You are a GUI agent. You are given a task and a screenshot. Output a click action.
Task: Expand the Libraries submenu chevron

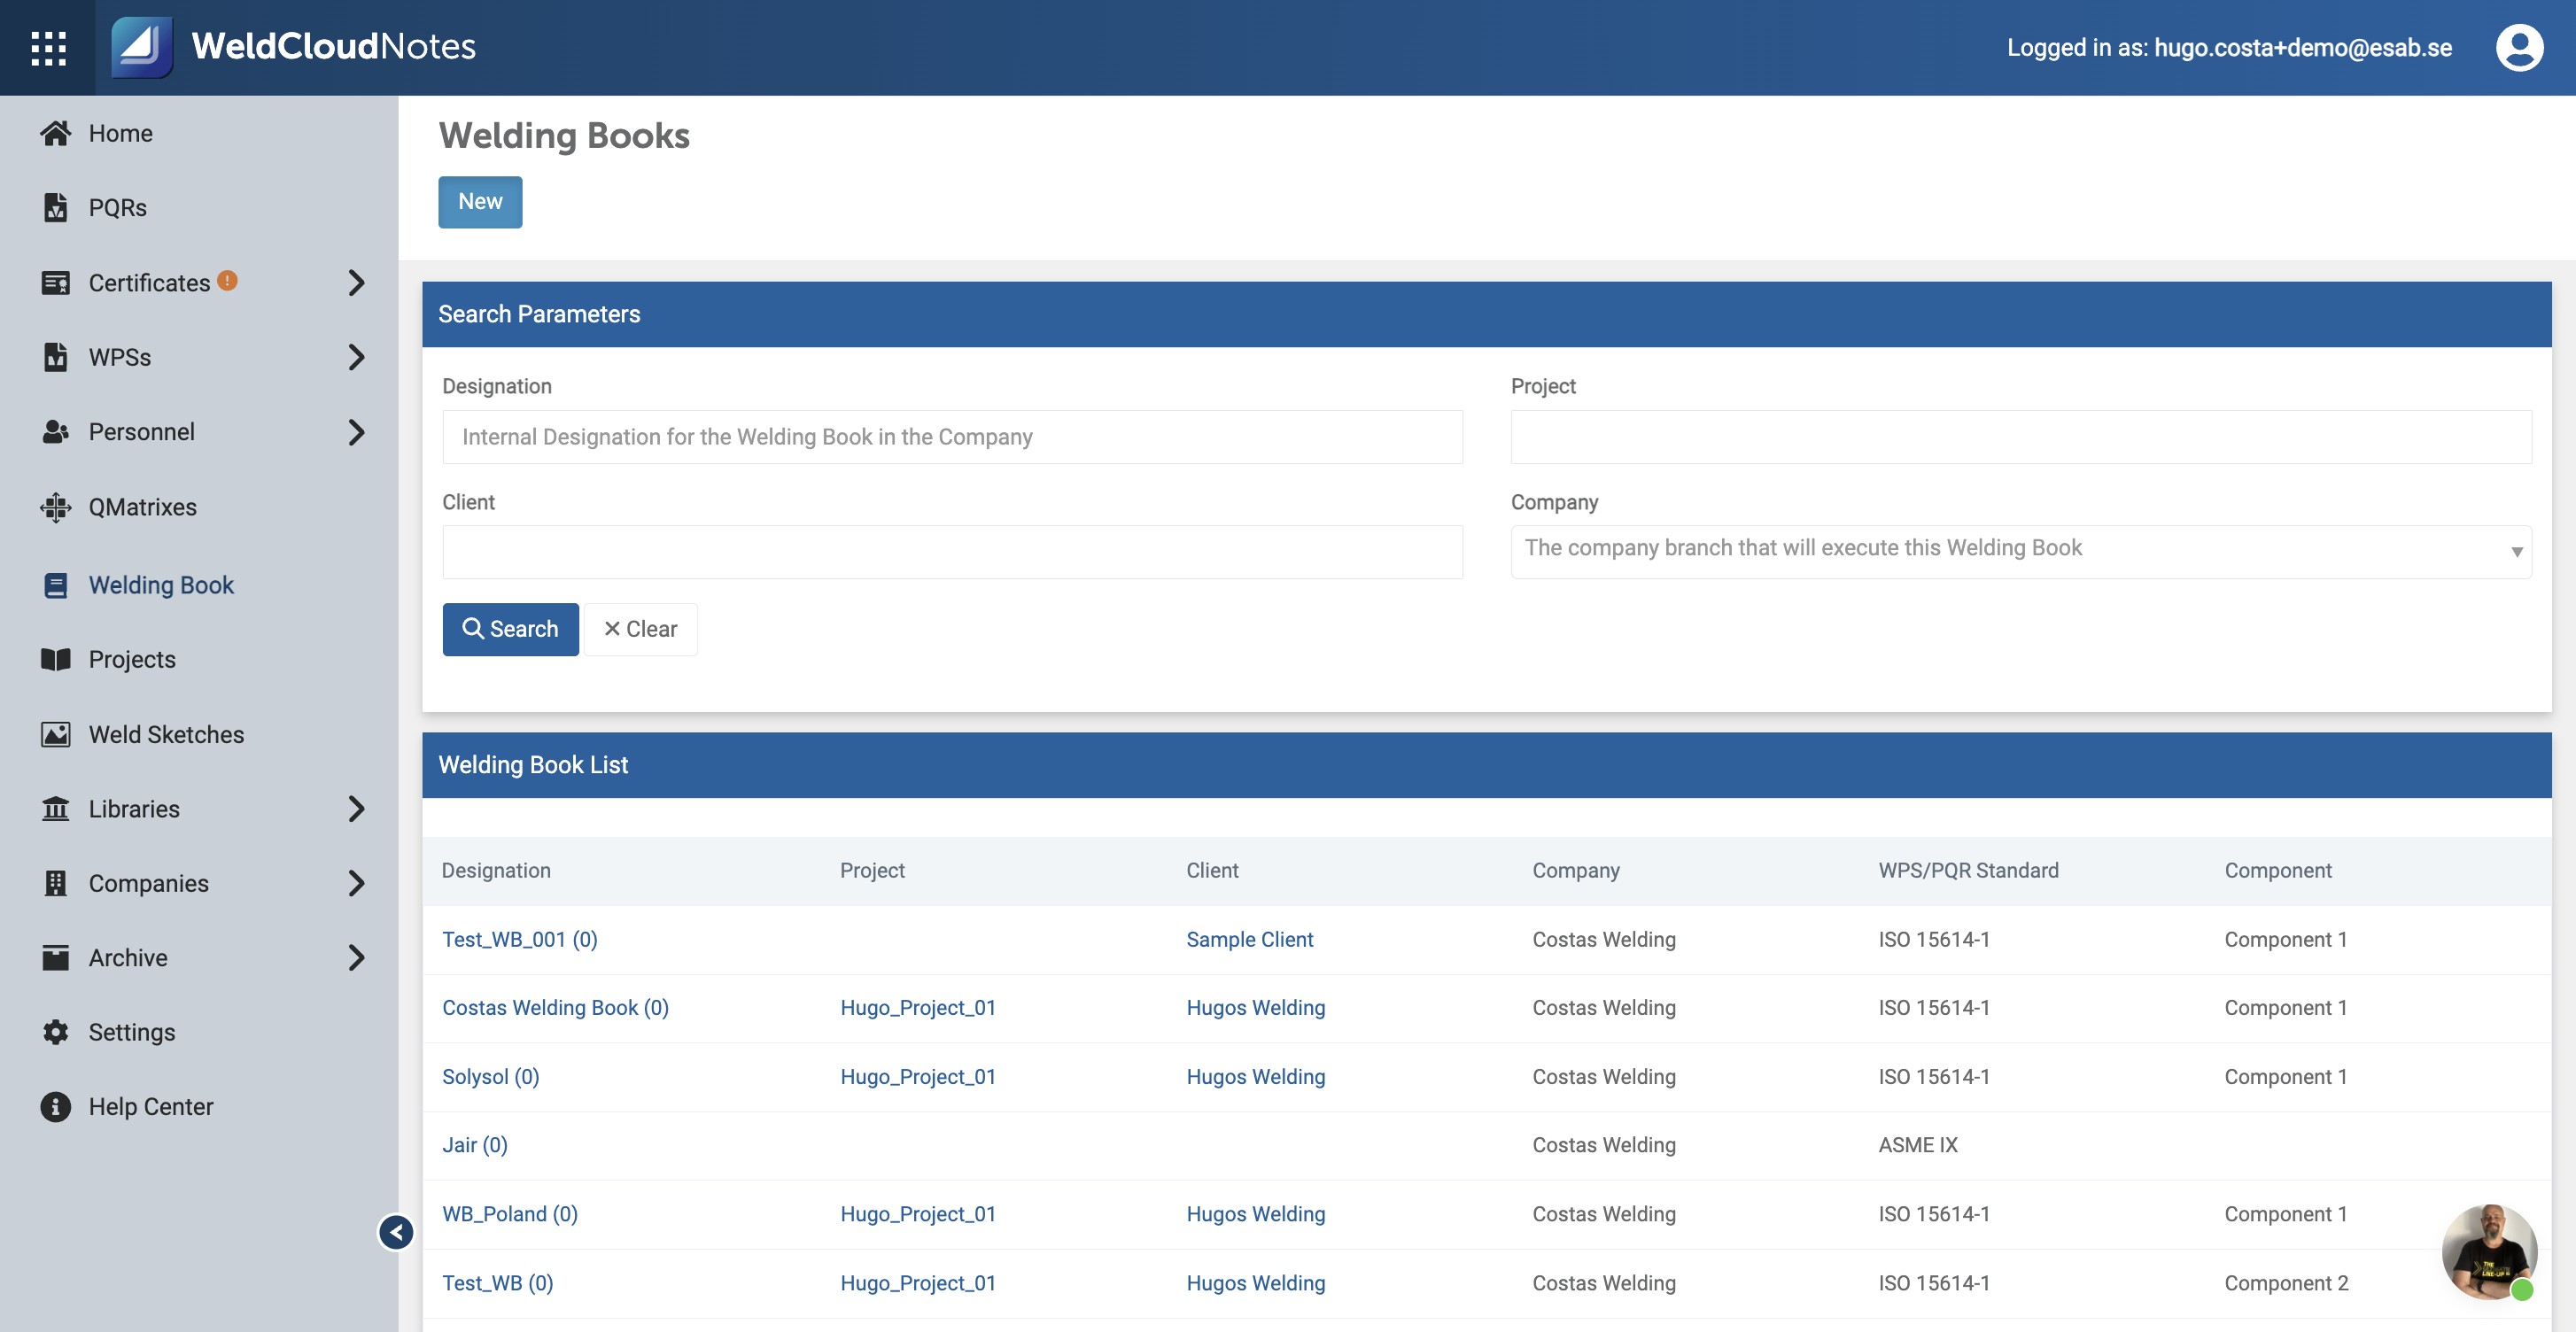point(356,808)
